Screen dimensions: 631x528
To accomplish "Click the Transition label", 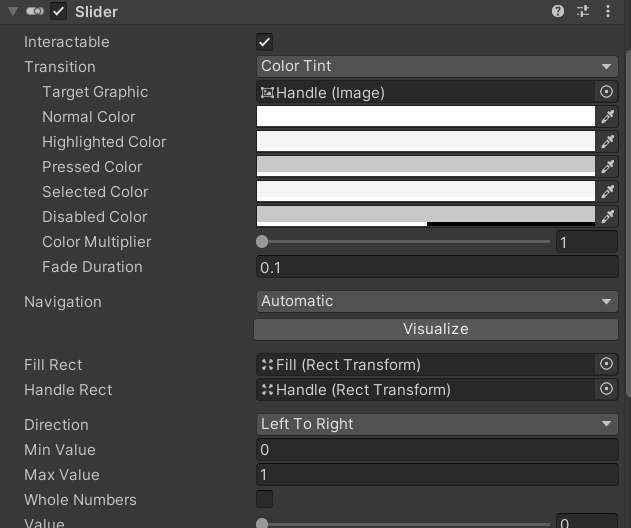I will pos(60,67).
